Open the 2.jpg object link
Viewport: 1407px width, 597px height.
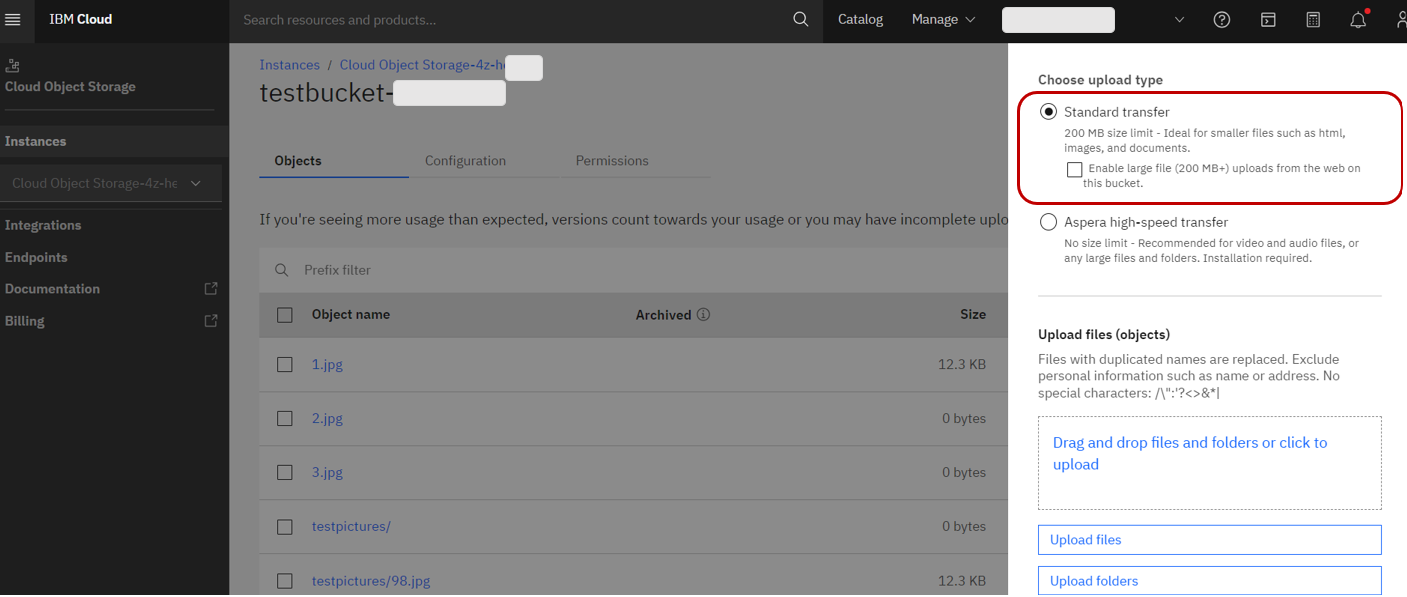click(327, 419)
